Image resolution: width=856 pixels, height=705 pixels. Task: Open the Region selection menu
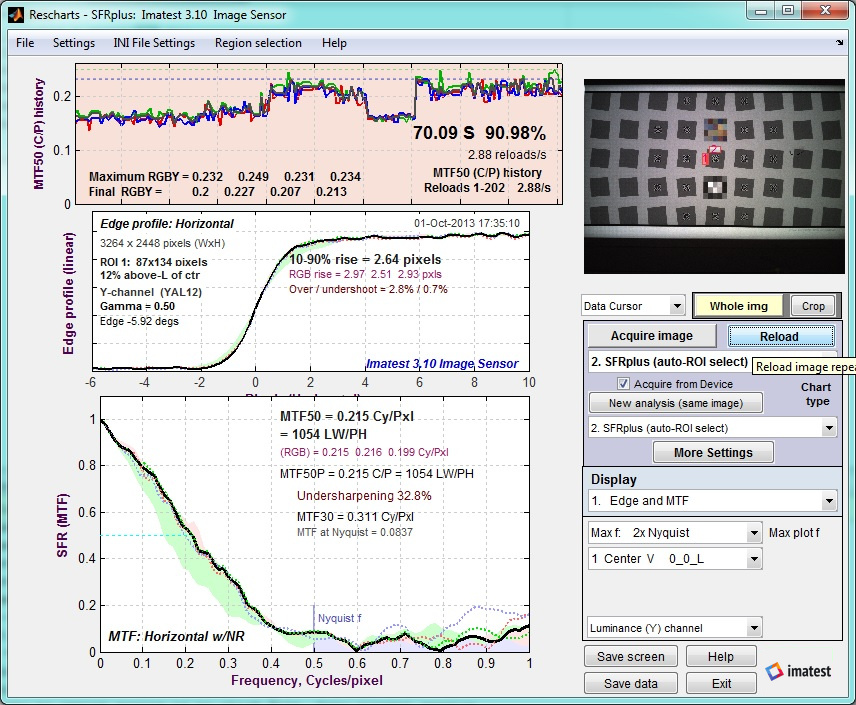point(258,43)
